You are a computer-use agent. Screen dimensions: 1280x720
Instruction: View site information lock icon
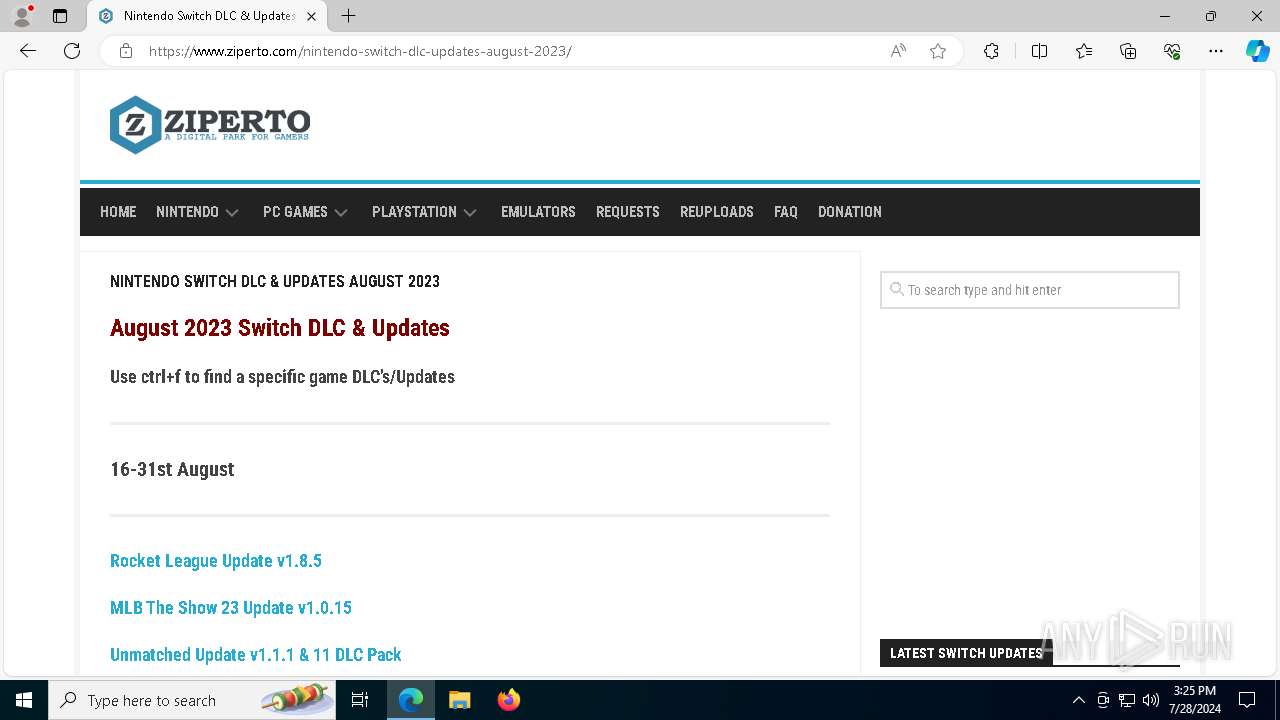[126, 51]
